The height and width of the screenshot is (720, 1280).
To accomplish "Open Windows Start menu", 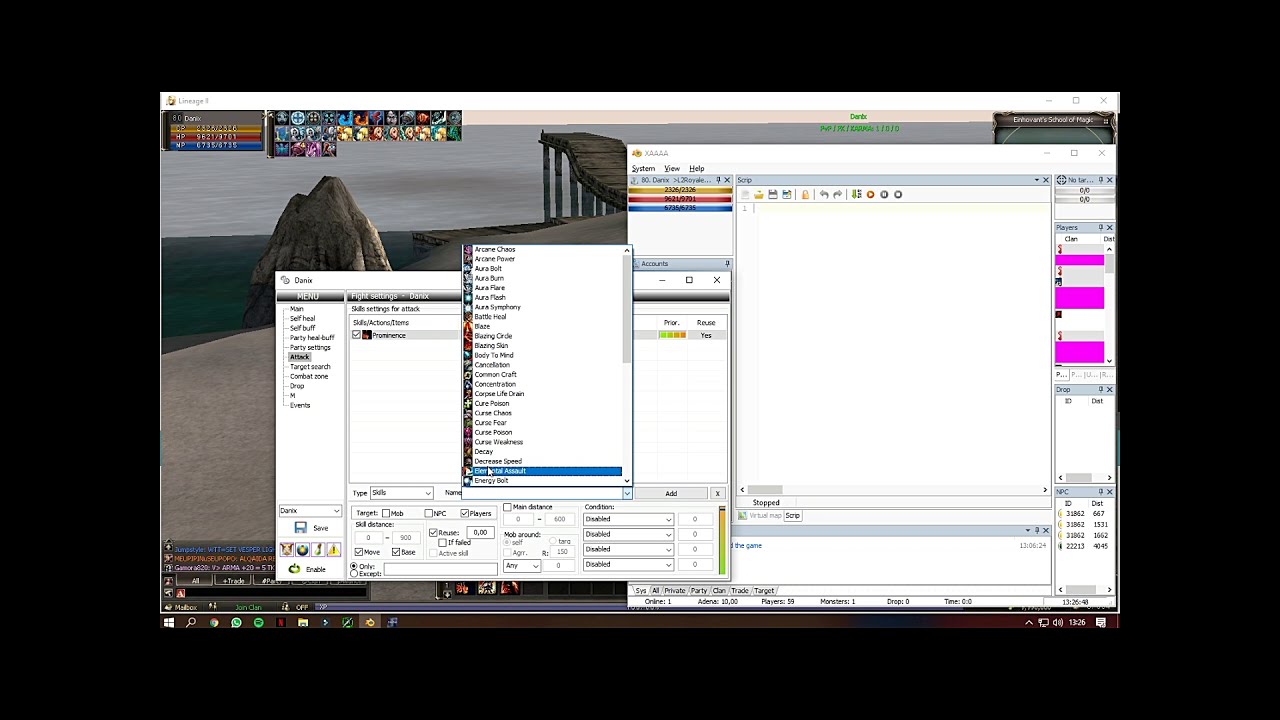I will [168, 622].
